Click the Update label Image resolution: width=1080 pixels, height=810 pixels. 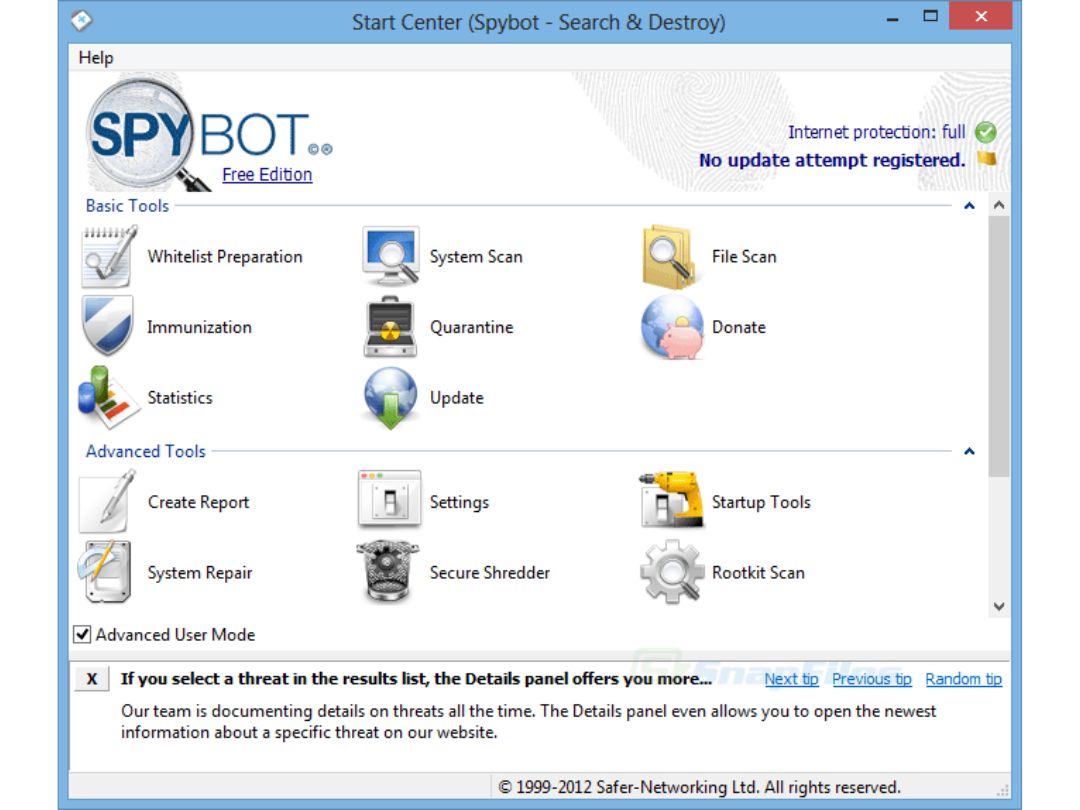457,398
